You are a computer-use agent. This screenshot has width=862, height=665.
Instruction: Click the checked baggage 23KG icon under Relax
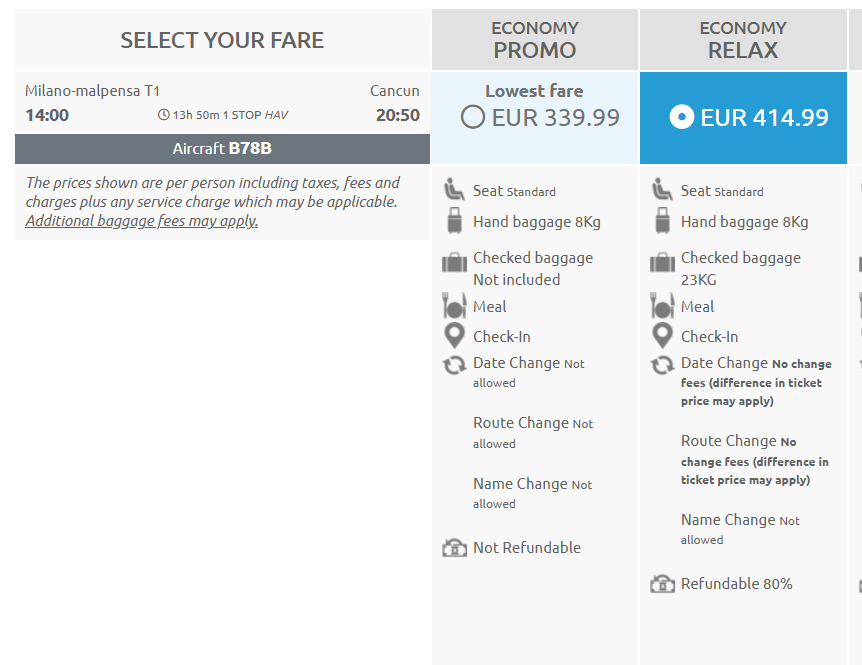[x=662, y=262]
